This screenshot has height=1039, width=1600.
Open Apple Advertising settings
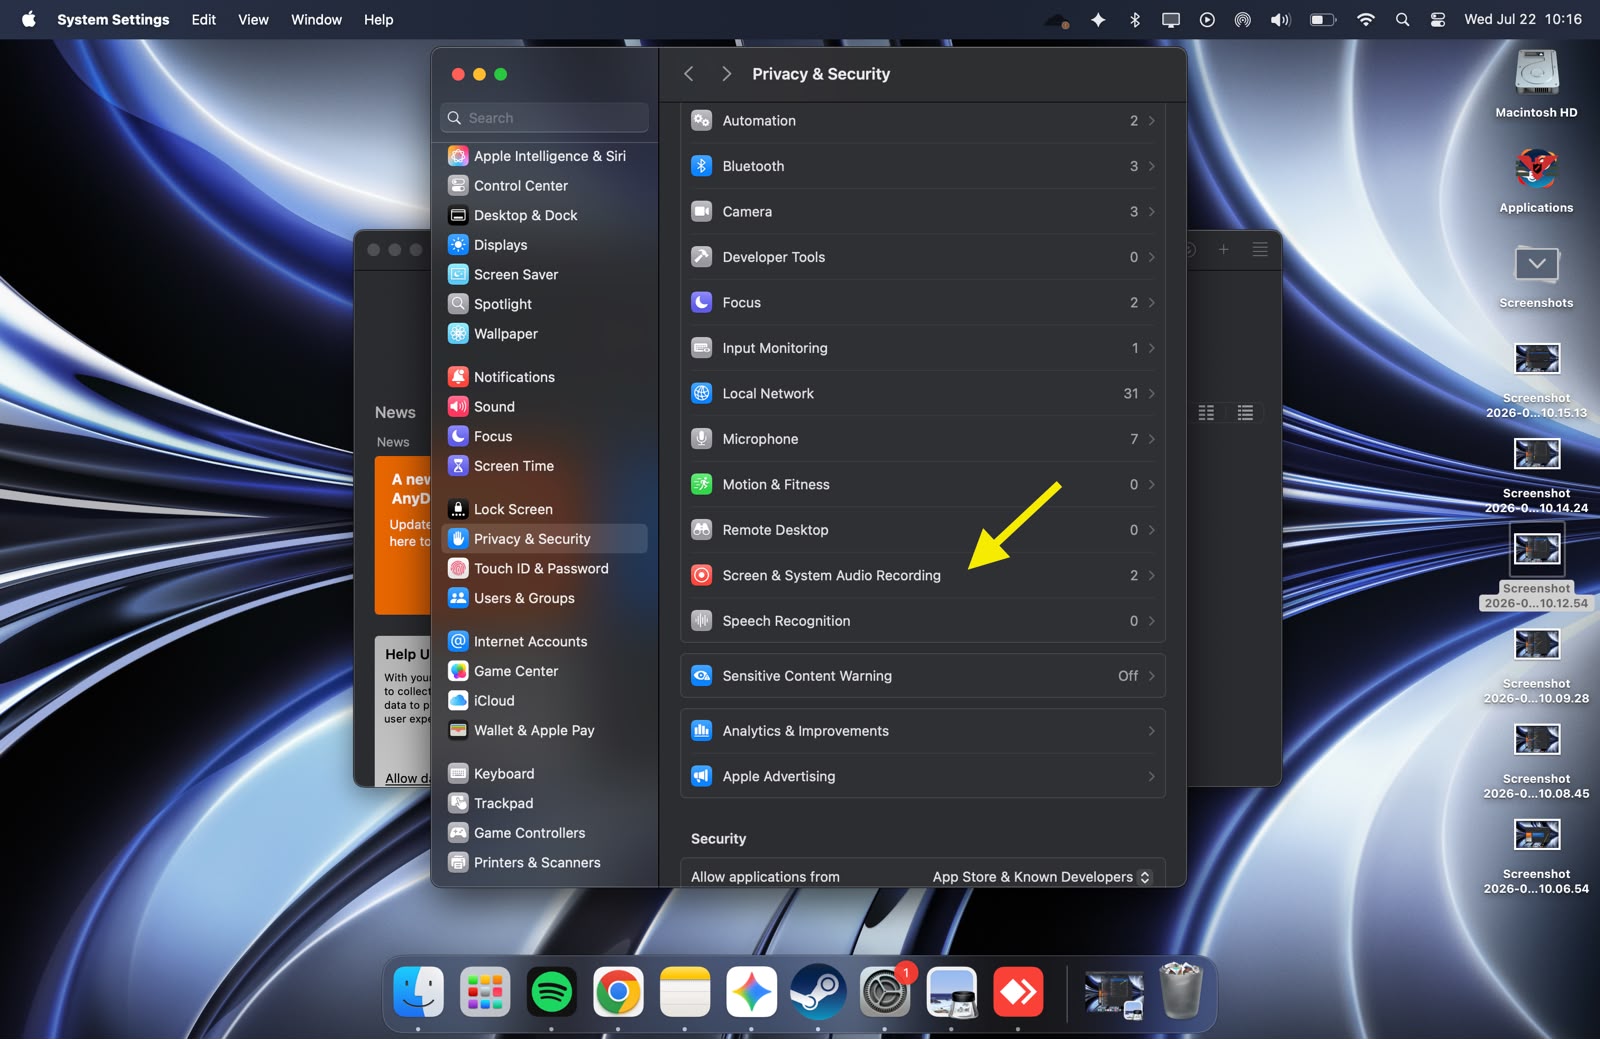tap(923, 777)
